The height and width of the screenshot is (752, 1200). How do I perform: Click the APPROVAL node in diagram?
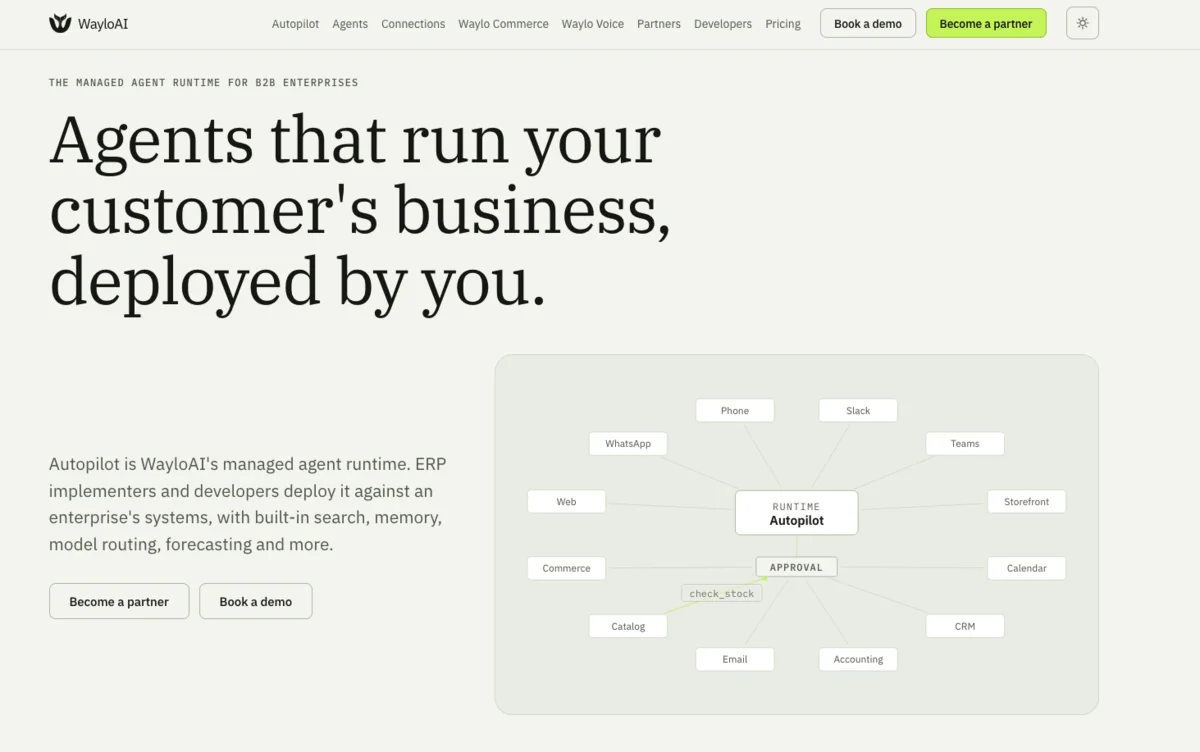click(796, 567)
